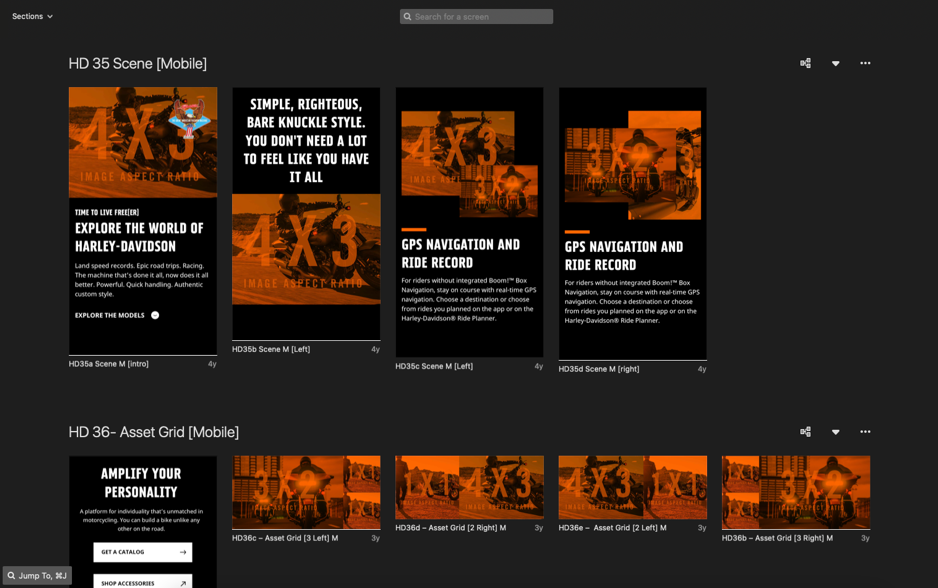Click the HD36c – Asset Grid [3 Left] M label
The width and height of the screenshot is (938, 588).
(x=285, y=538)
